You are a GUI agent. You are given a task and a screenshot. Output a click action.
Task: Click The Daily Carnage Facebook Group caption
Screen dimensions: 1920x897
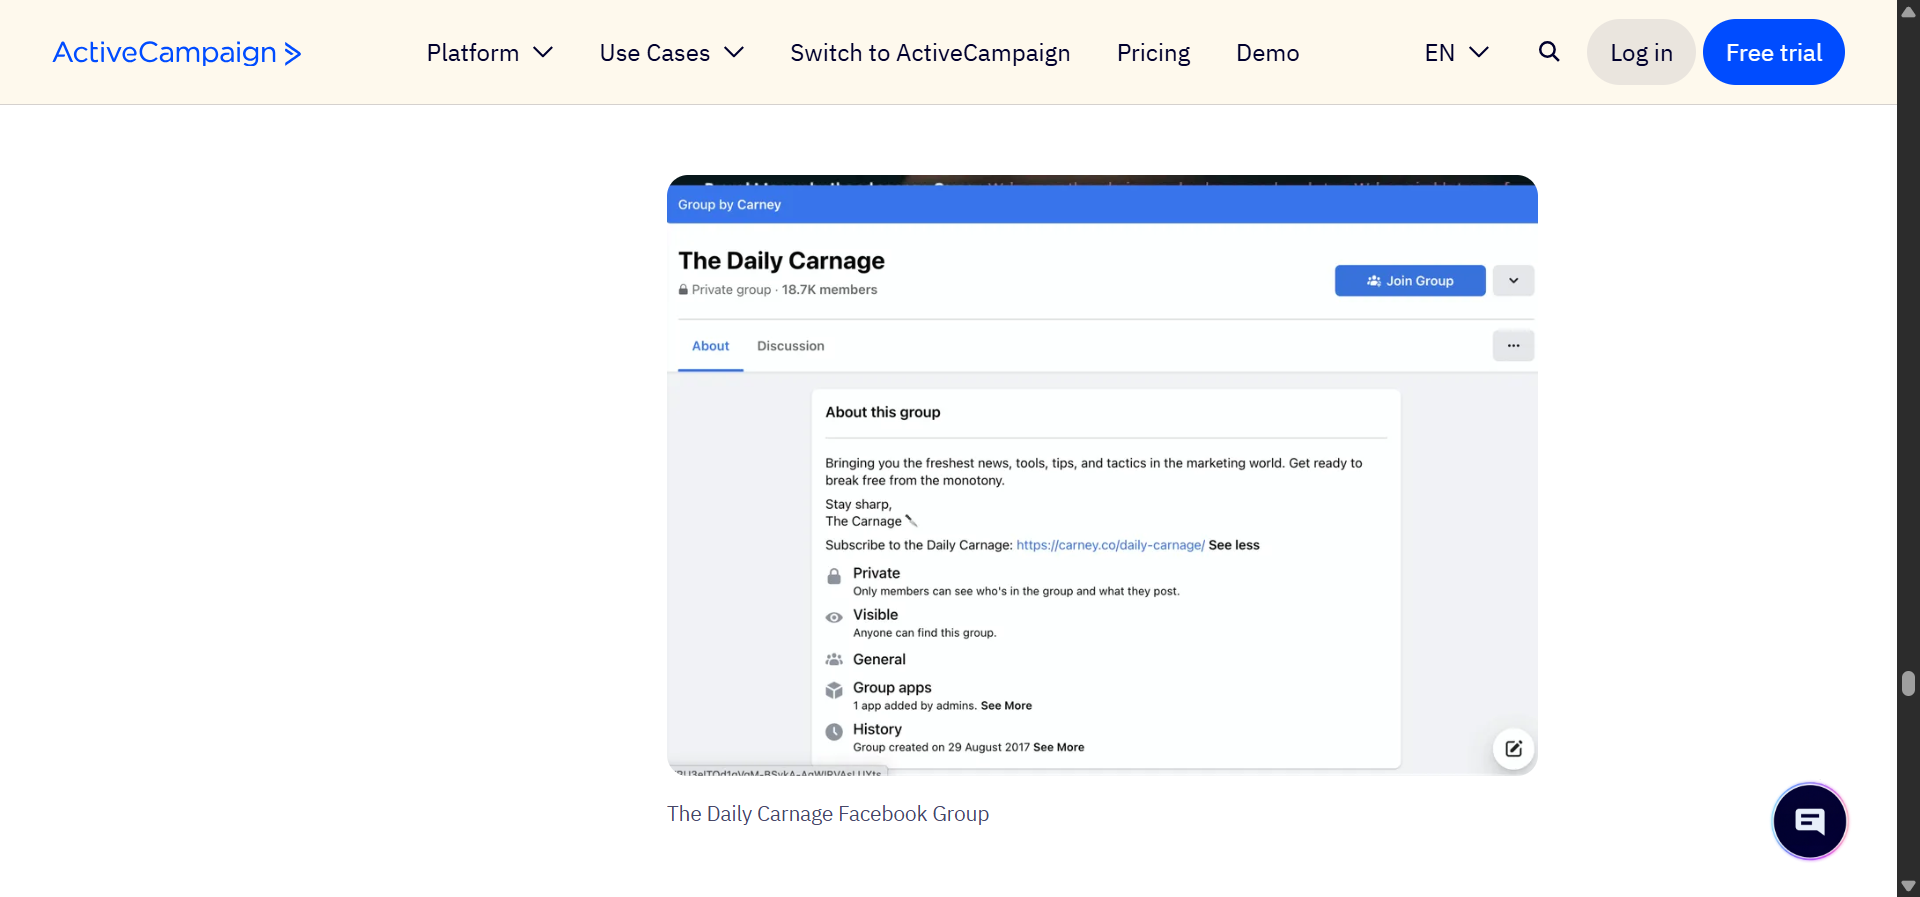point(828,814)
